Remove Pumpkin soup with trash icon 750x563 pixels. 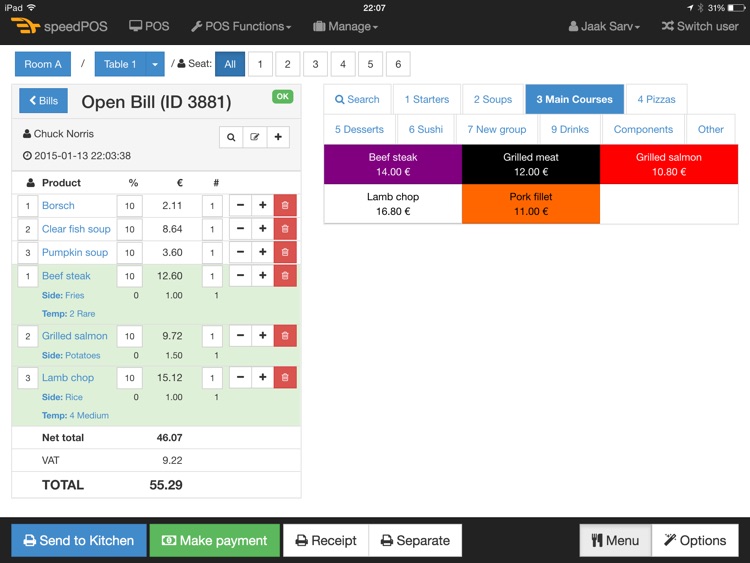285,252
